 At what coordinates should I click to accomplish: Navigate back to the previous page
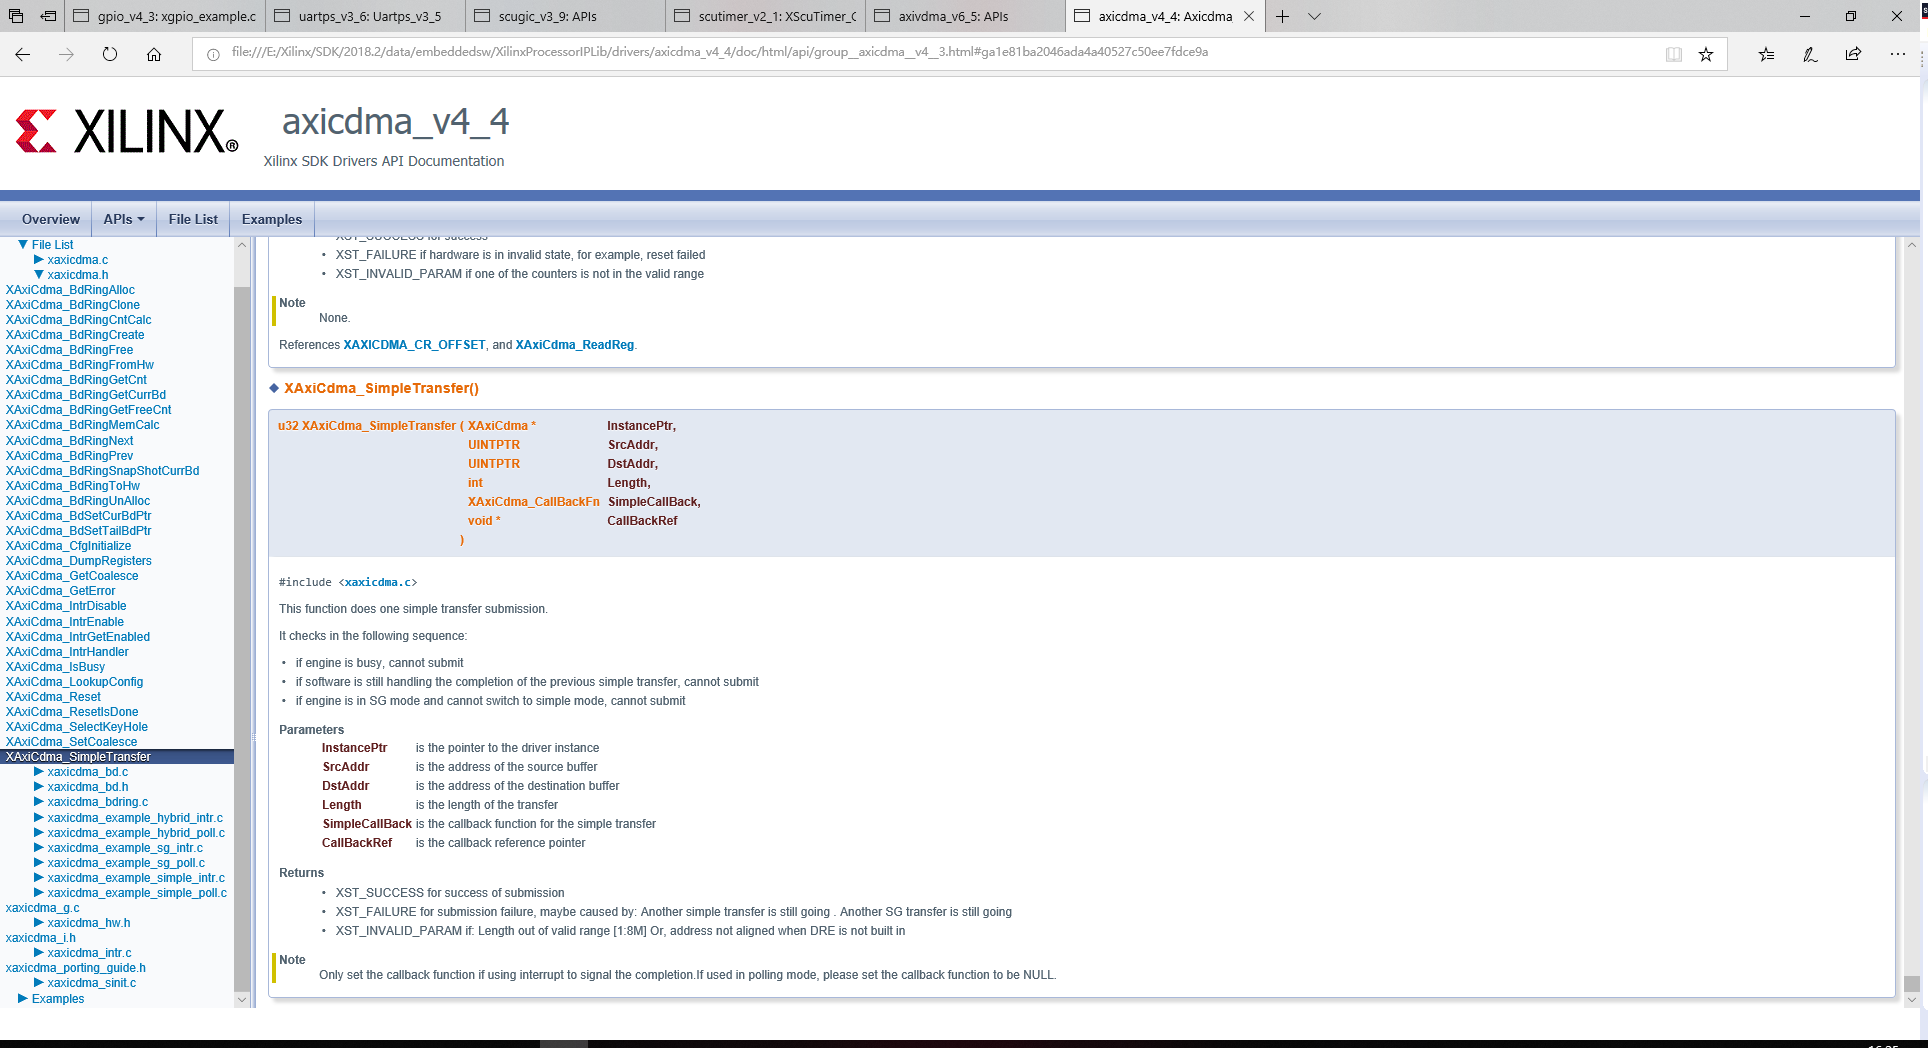(x=22, y=54)
